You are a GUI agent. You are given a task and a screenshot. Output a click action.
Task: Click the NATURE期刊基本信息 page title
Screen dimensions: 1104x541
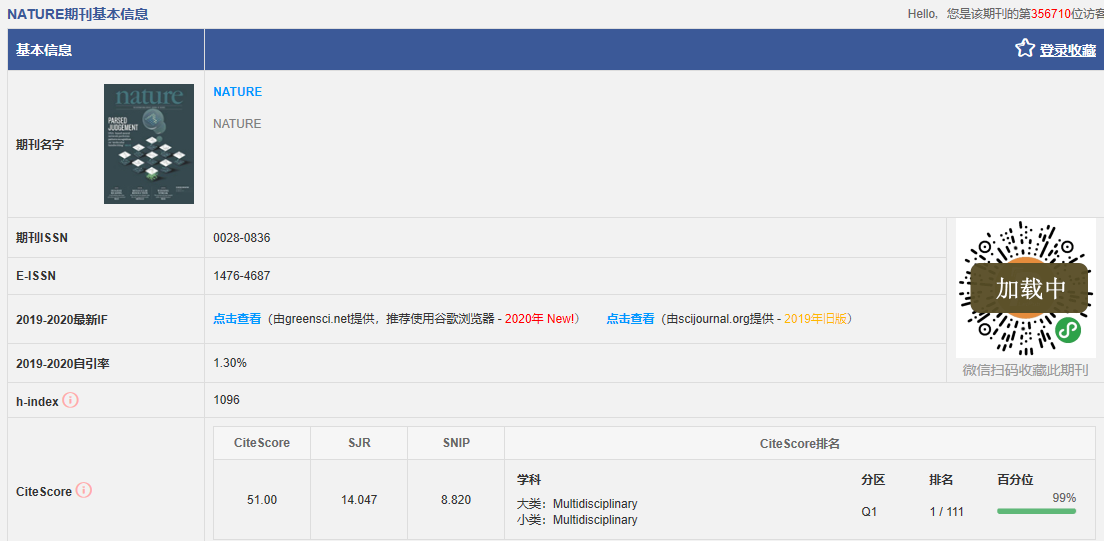[x=77, y=14]
